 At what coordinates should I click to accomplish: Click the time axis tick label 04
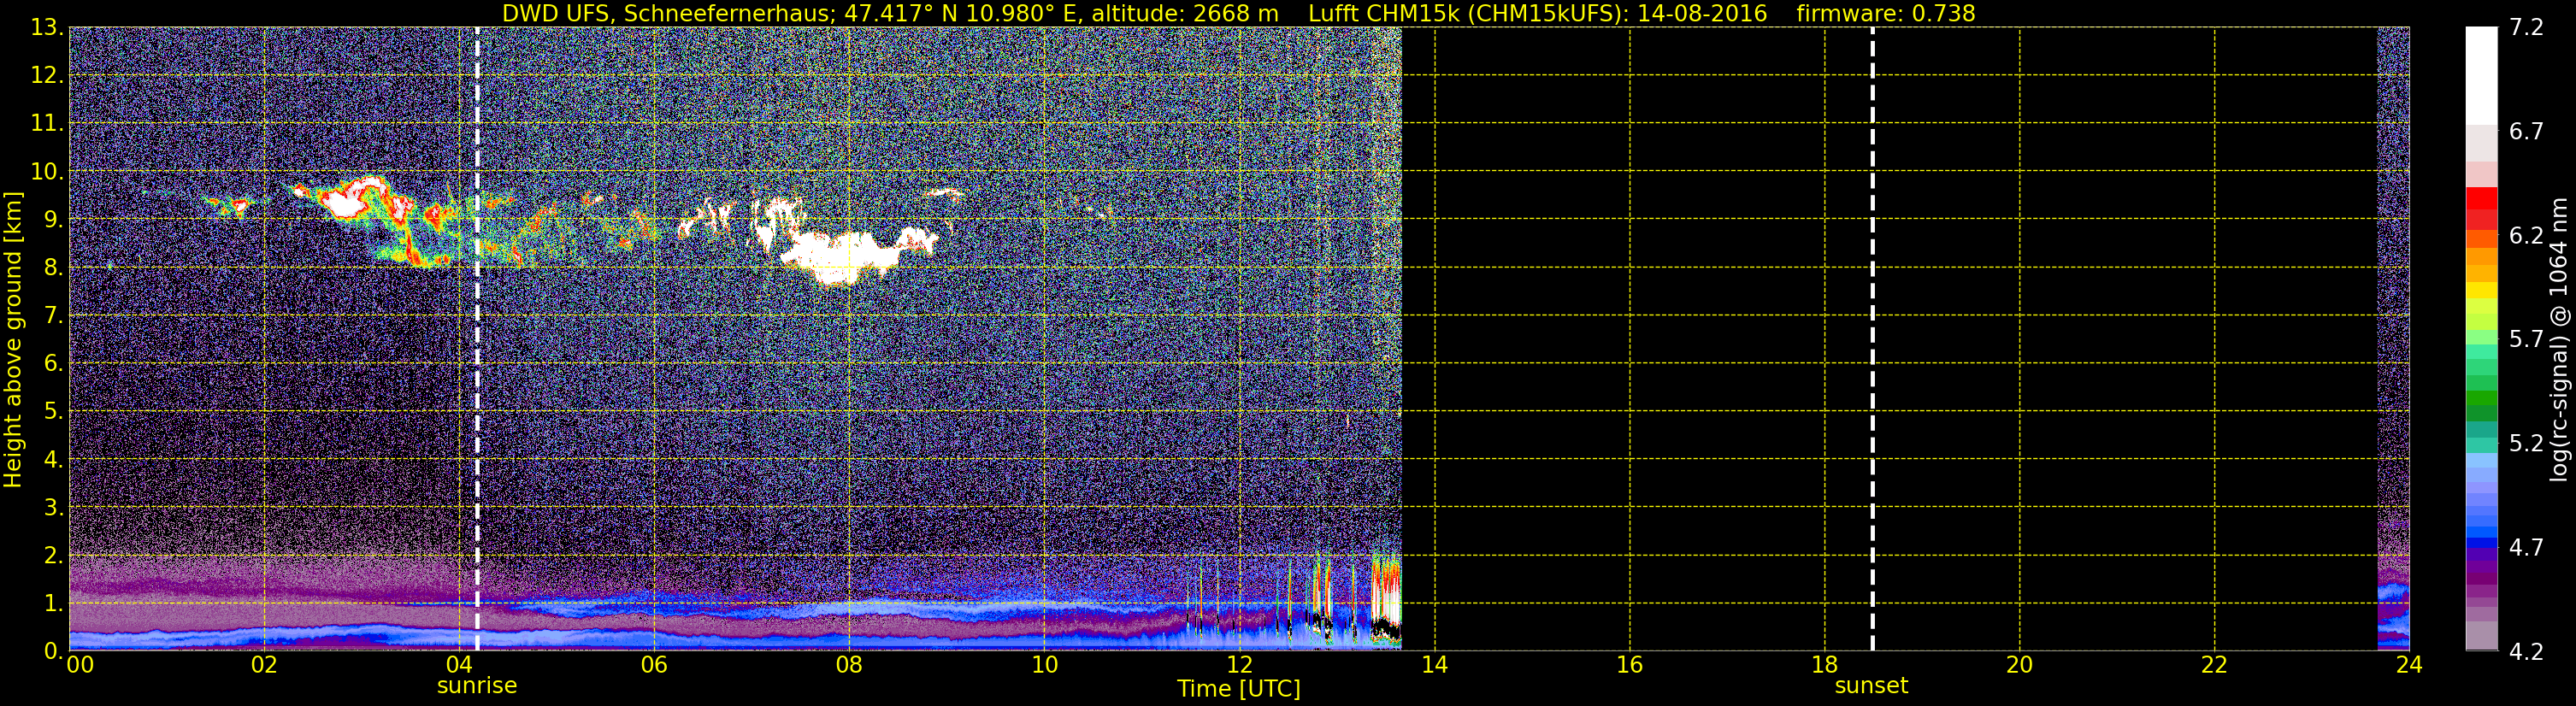pos(459,666)
